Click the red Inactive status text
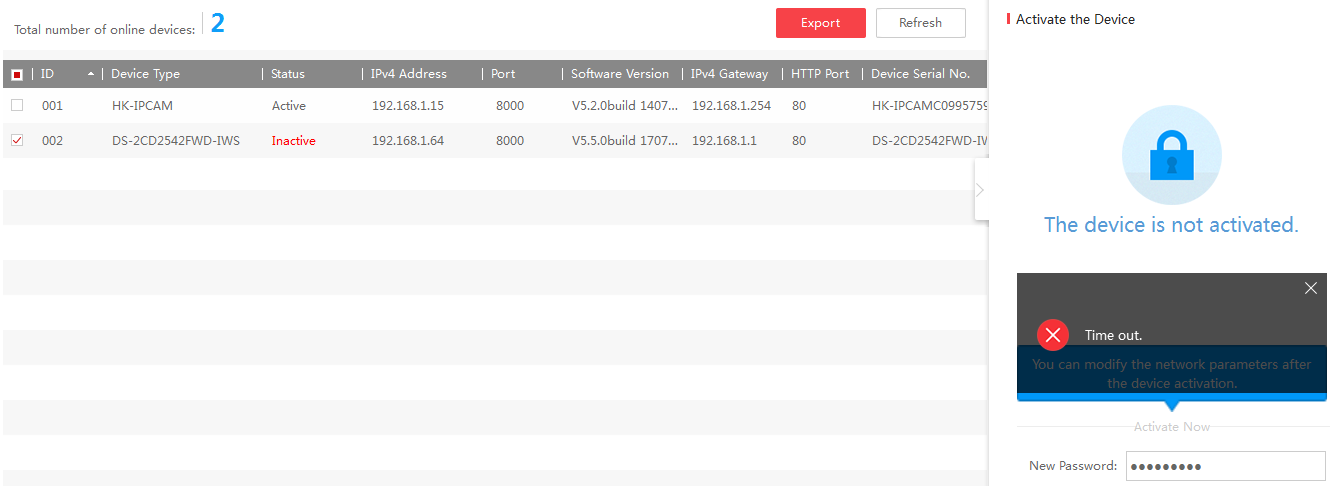1335x486 pixels. pyautogui.click(x=293, y=141)
